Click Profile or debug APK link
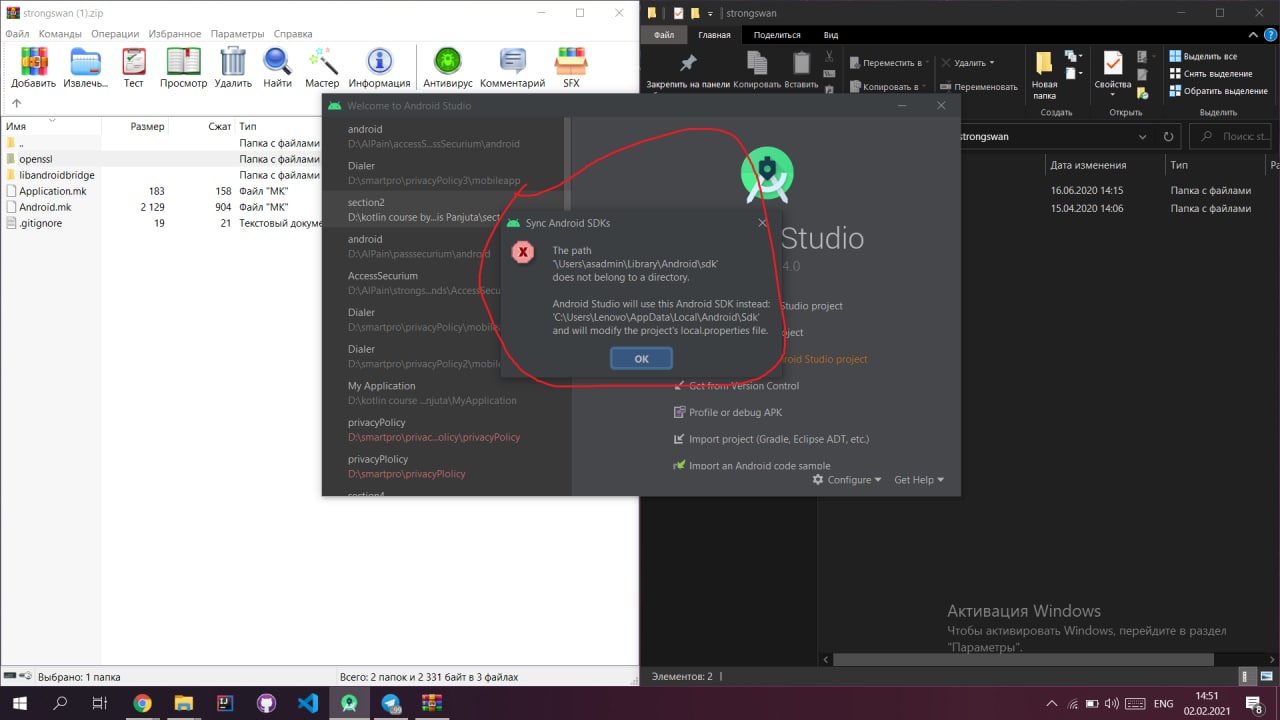The width and height of the screenshot is (1280, 720). coord(728,412)
